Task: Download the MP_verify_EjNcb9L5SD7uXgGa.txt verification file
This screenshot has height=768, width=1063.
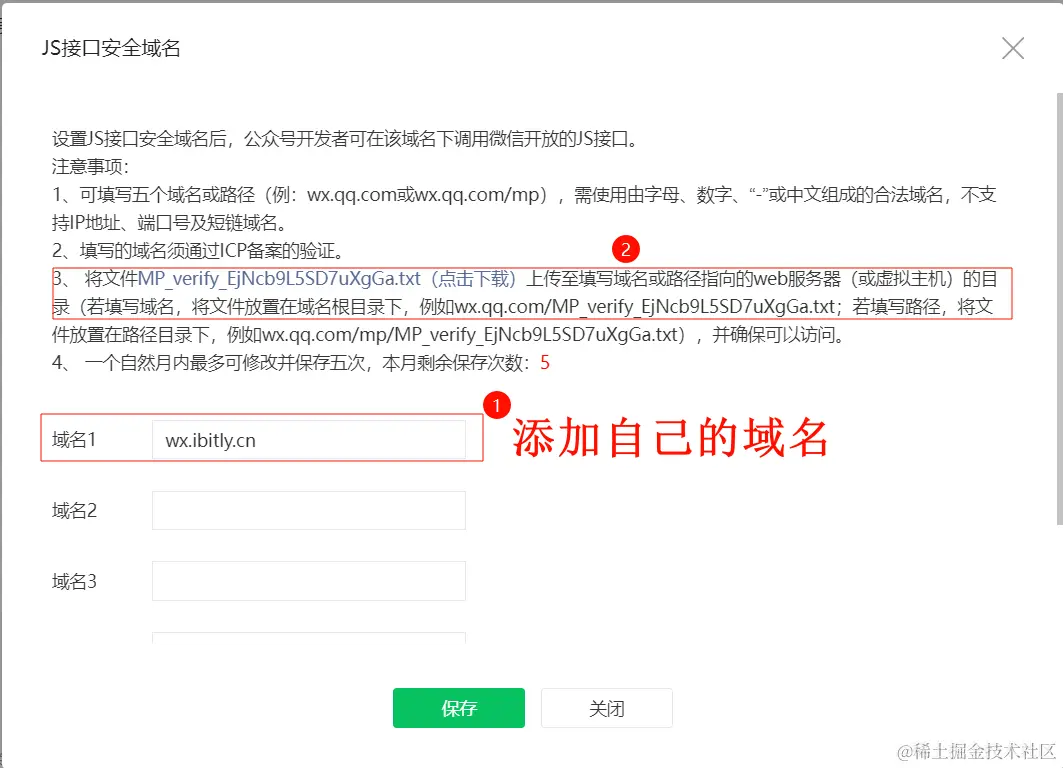Action: pyautogui.click(x=327, y=279)
